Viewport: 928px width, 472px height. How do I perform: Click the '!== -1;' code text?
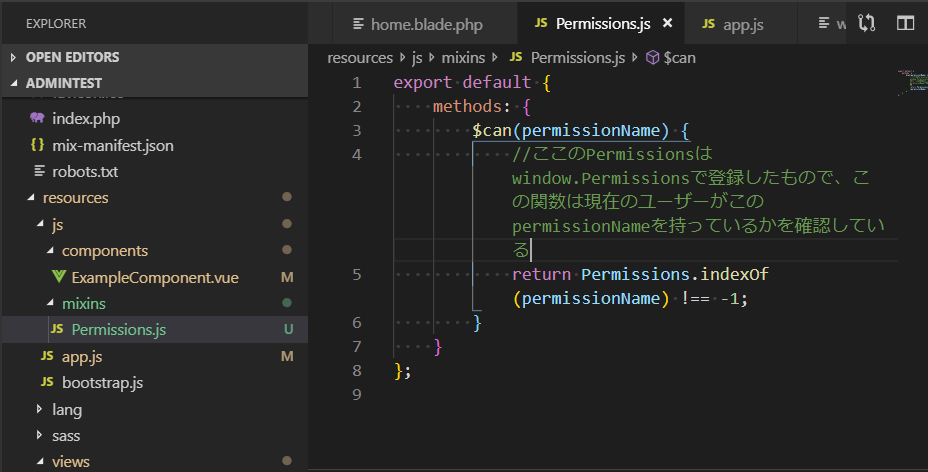[714, 299]
